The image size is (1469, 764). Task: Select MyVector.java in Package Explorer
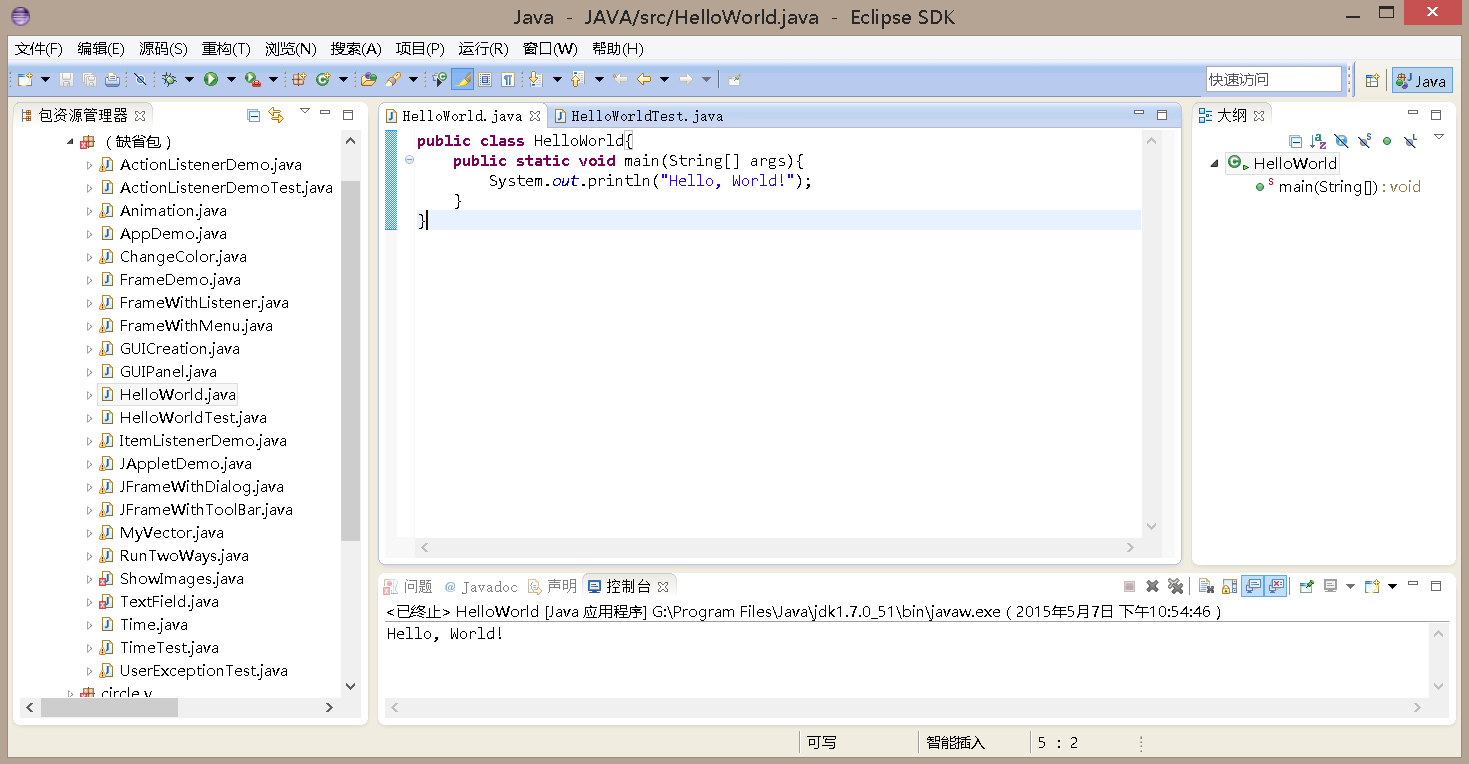pyautogui.click(x=171, y=533)
